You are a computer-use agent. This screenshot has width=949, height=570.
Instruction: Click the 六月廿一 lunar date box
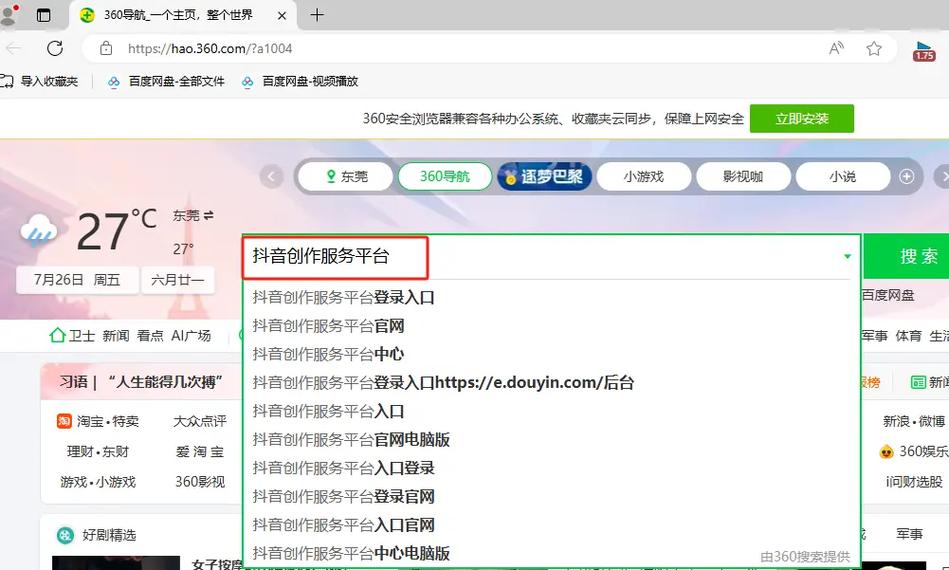click(x=177, y=280)
